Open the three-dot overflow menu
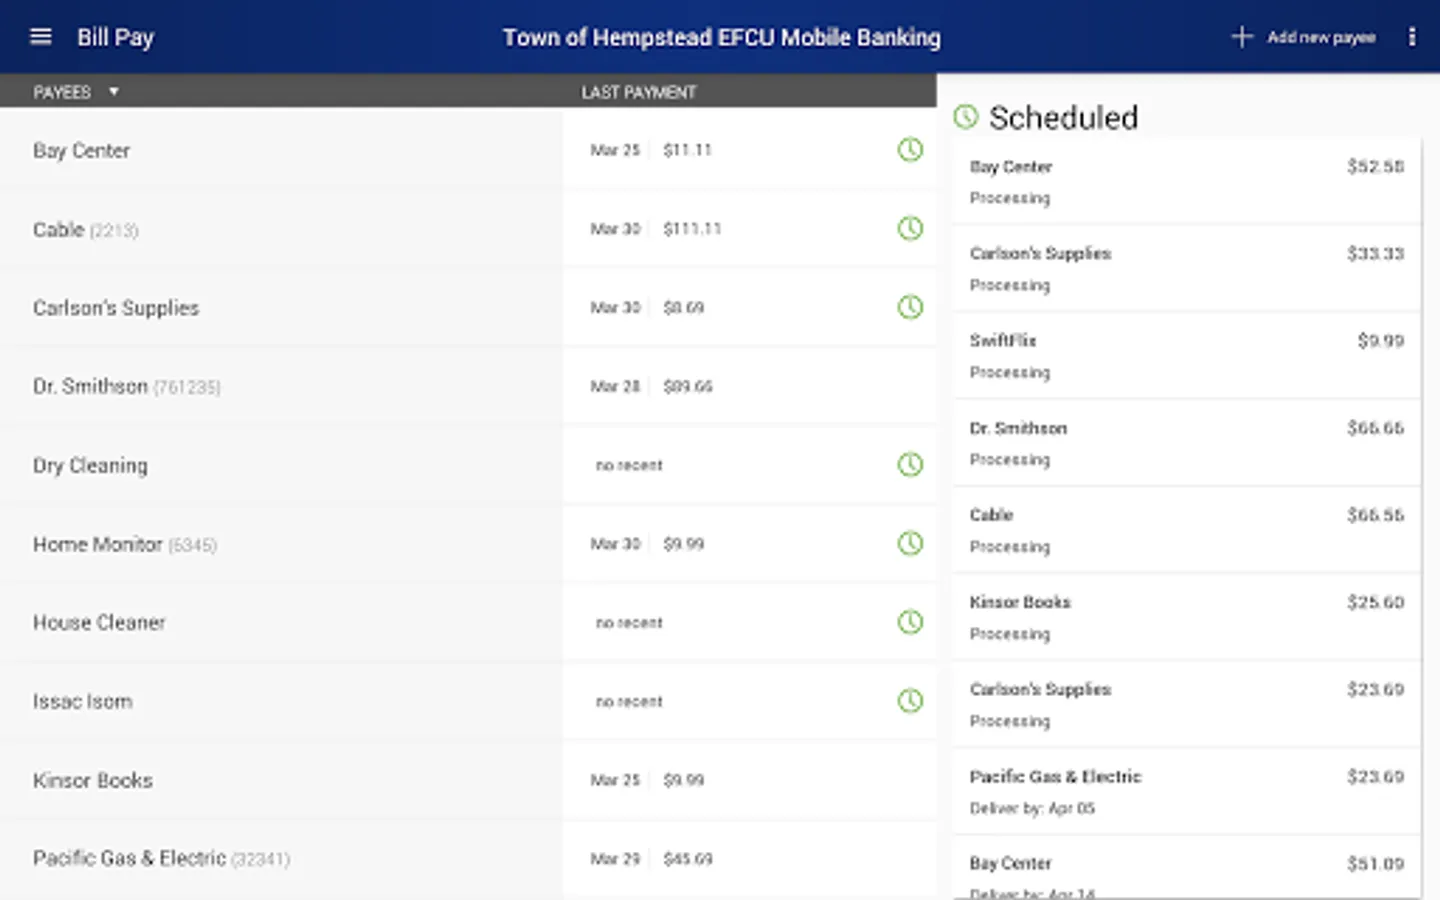1440x900 pixels. (x=1412, y=37)
